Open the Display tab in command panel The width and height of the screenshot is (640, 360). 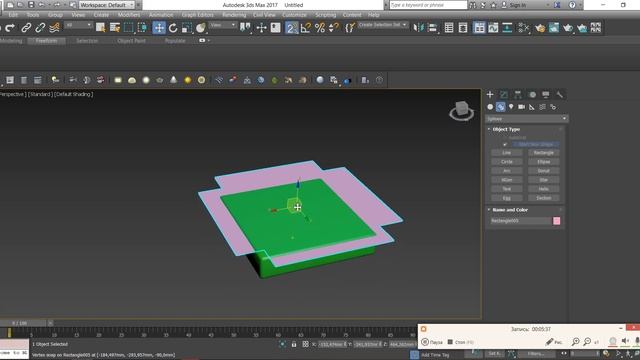point(546,95)
